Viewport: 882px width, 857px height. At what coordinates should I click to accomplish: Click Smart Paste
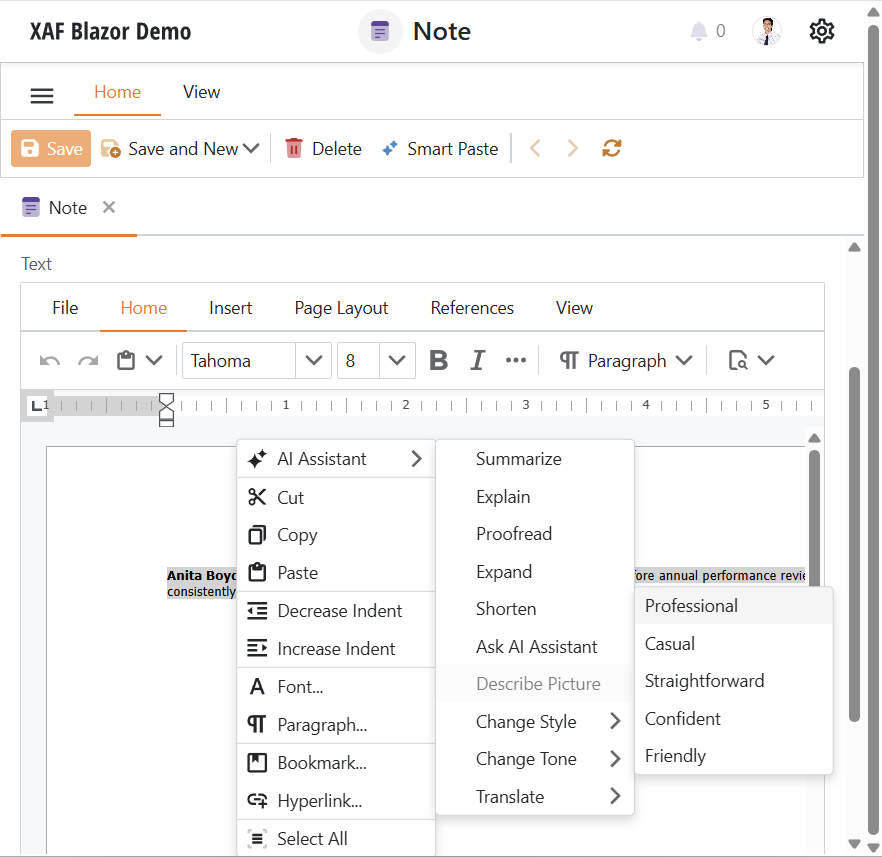click(x=440, y=148)
